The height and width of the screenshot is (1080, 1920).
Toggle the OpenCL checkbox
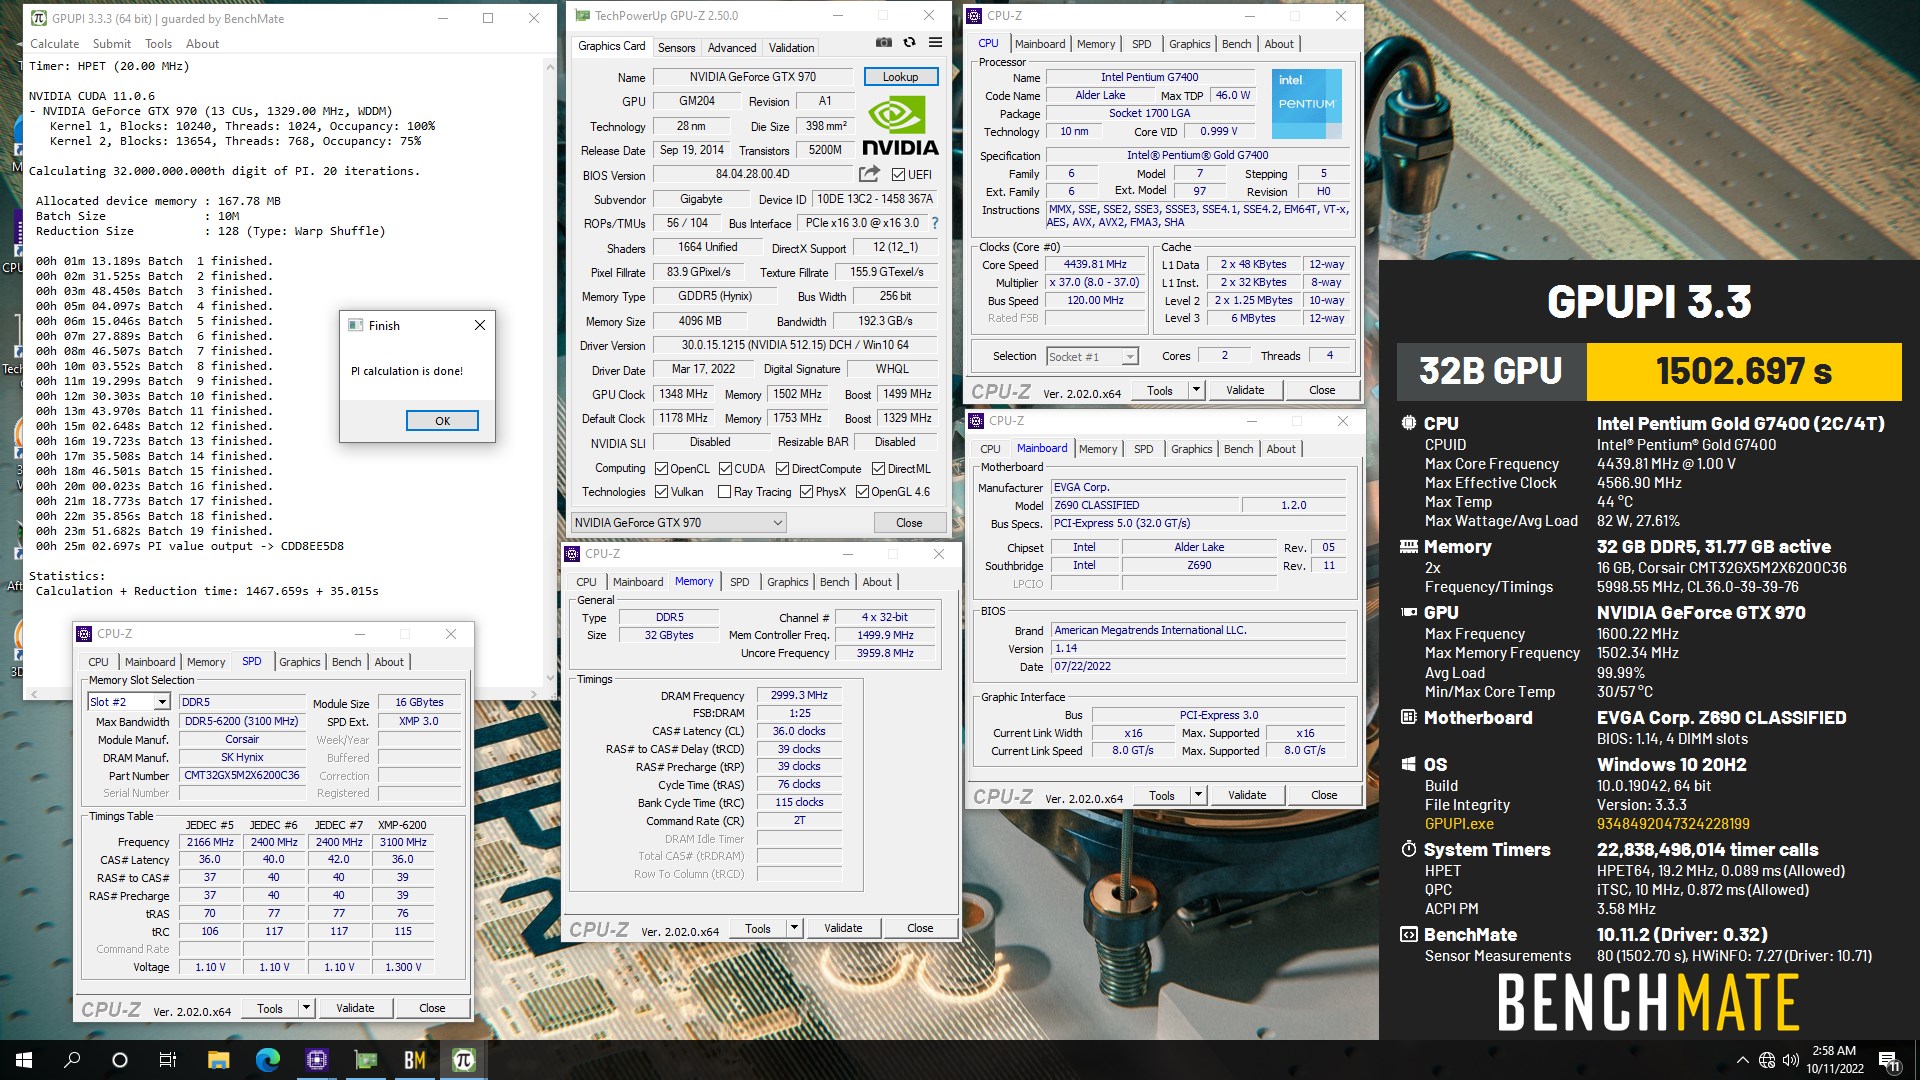pos(661,469)
